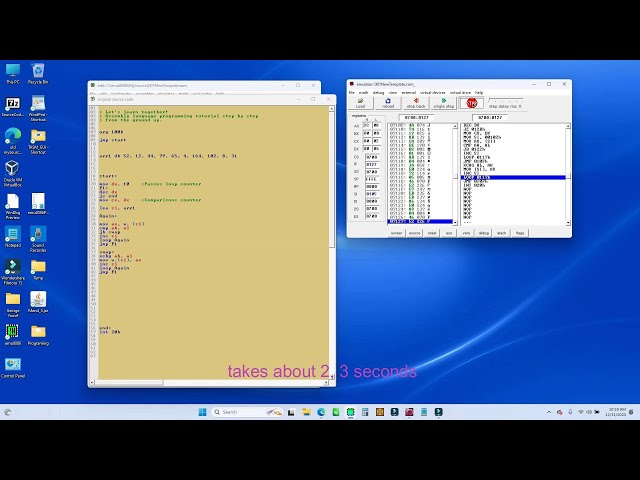The width and height of the screenshot is (640, 480).
Task: Click the source window vertical scroll up arrow
Action: [x=332, y=109]
